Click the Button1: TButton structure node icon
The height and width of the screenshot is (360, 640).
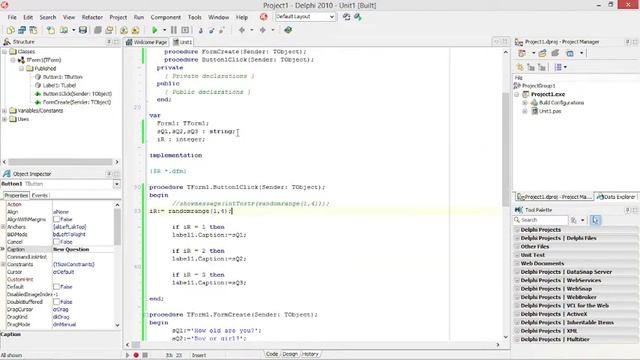tap(38, 77)
